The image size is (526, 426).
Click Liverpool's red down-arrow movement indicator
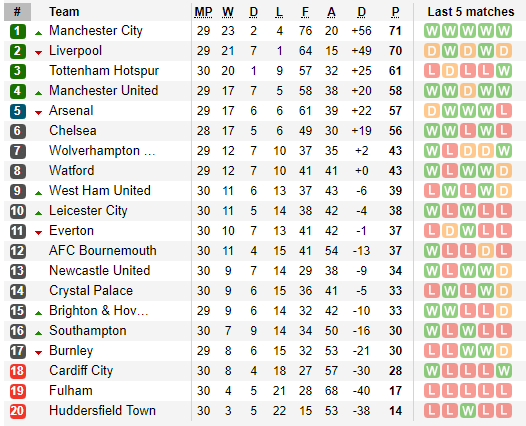point(39,53)
